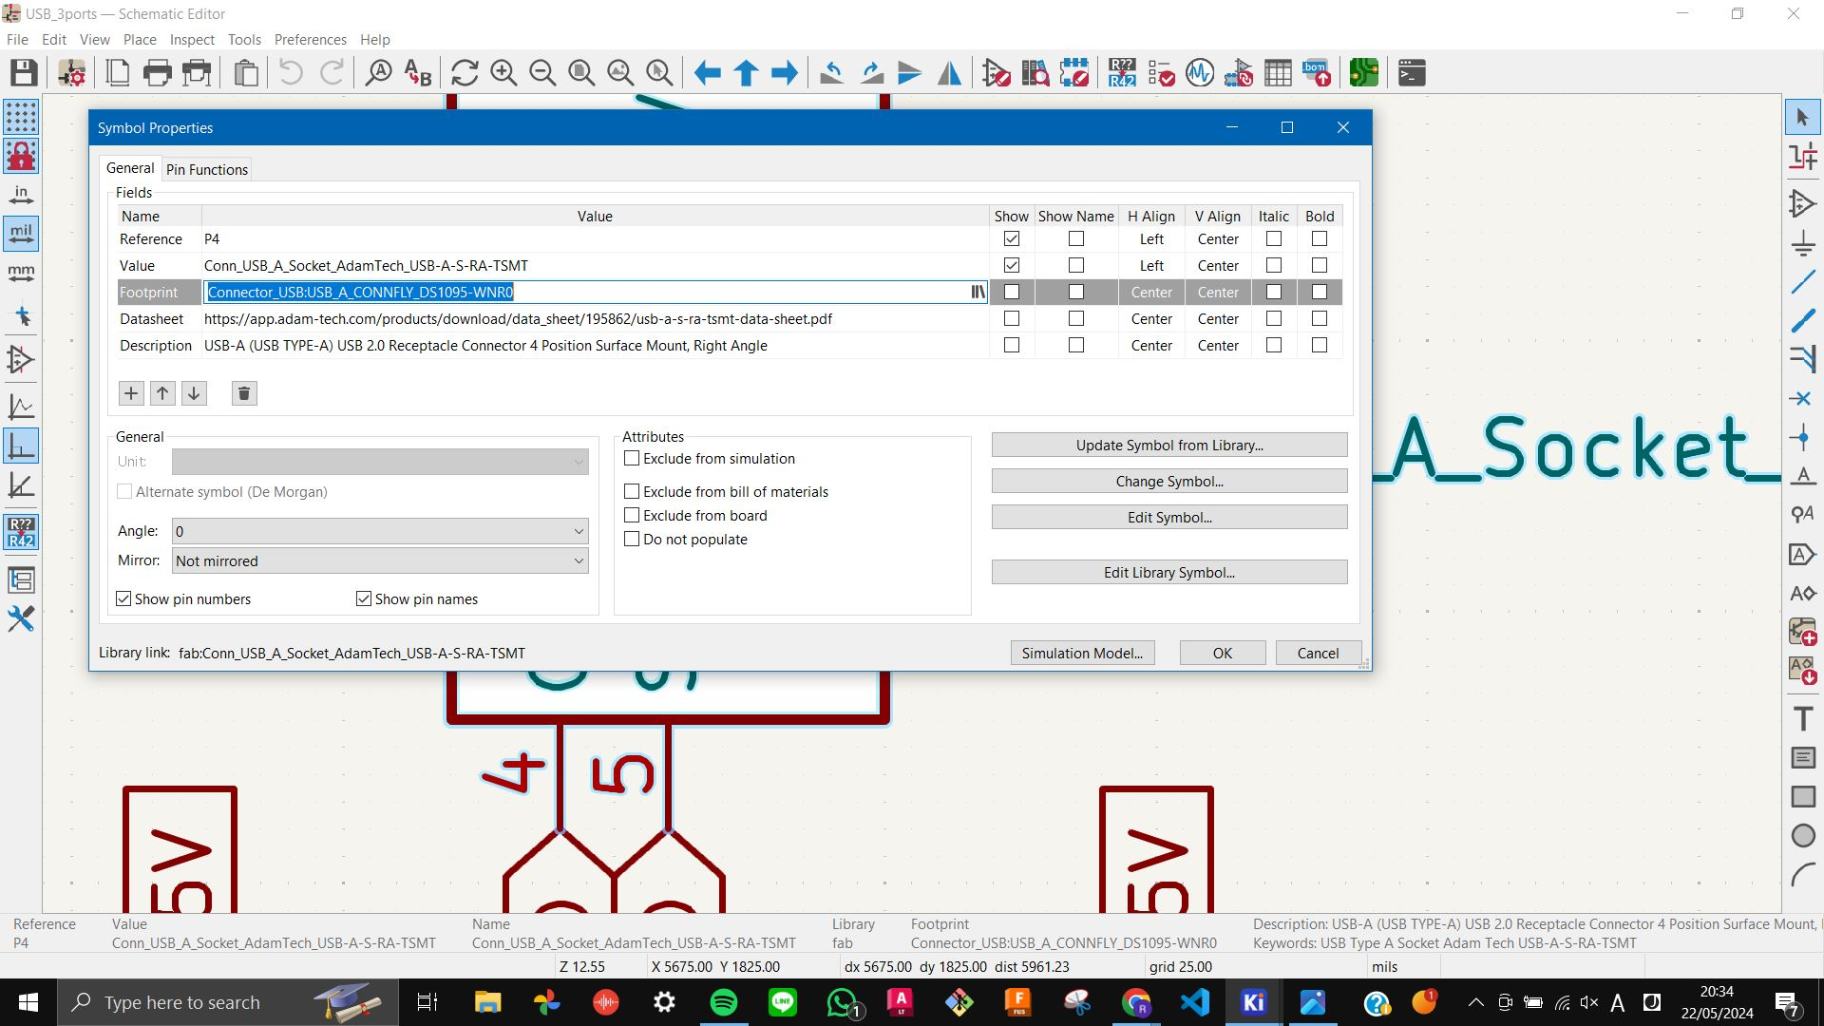The image size is (1824, 1026).
Task: Toggle Exclude from bill of materials
Action: click(x=726, y=492)
